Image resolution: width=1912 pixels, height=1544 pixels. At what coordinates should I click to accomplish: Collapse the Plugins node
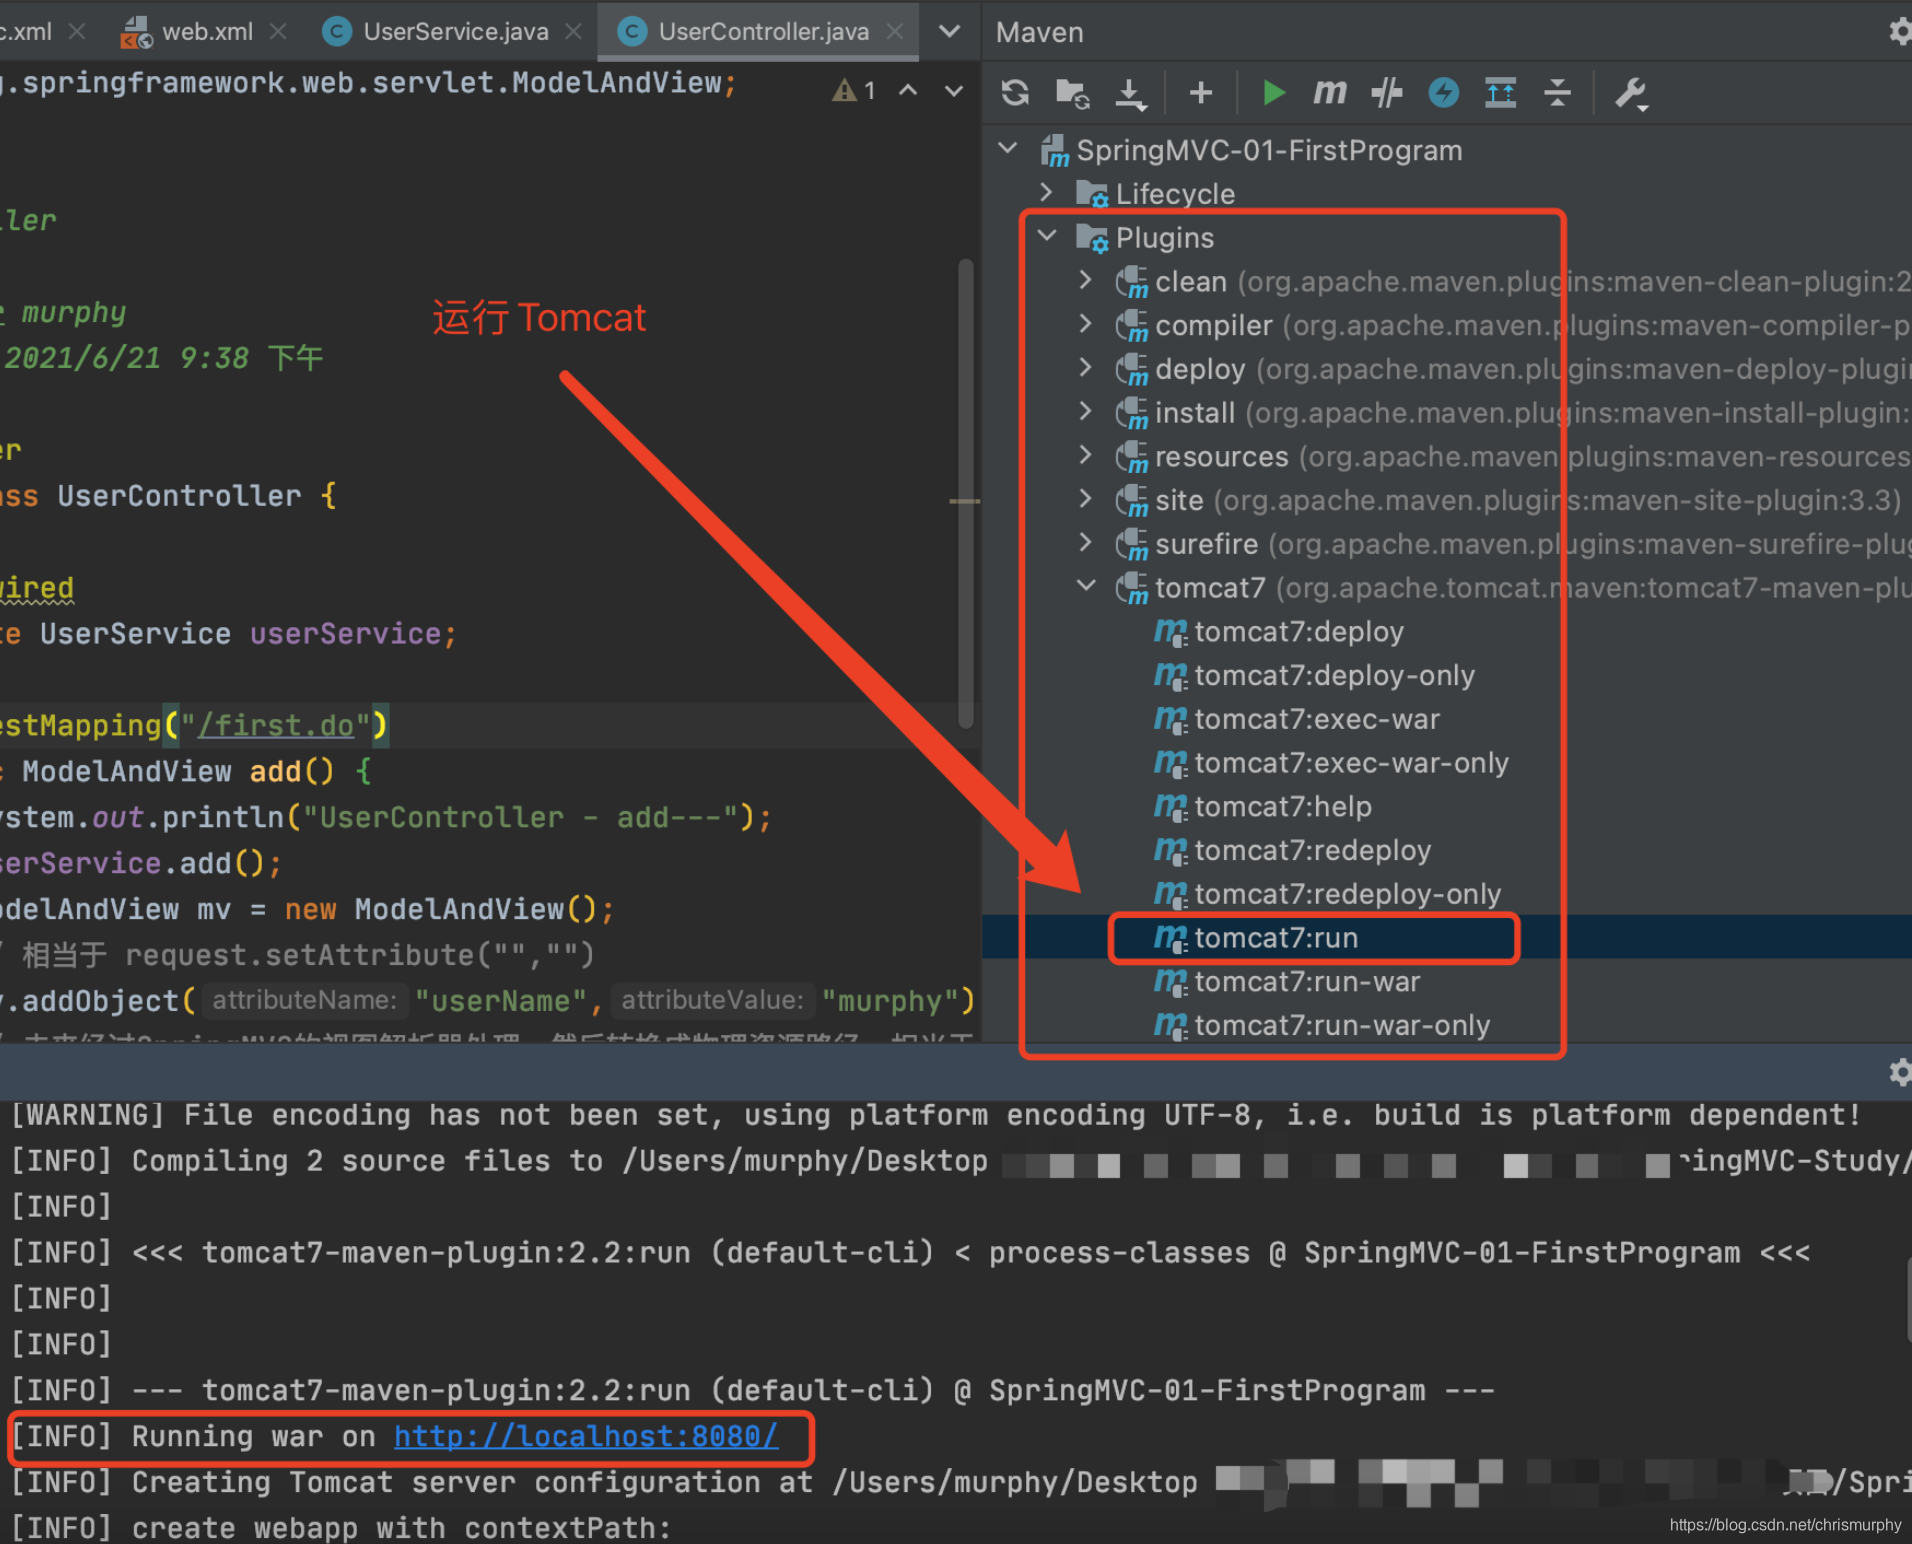point(1047,236)
